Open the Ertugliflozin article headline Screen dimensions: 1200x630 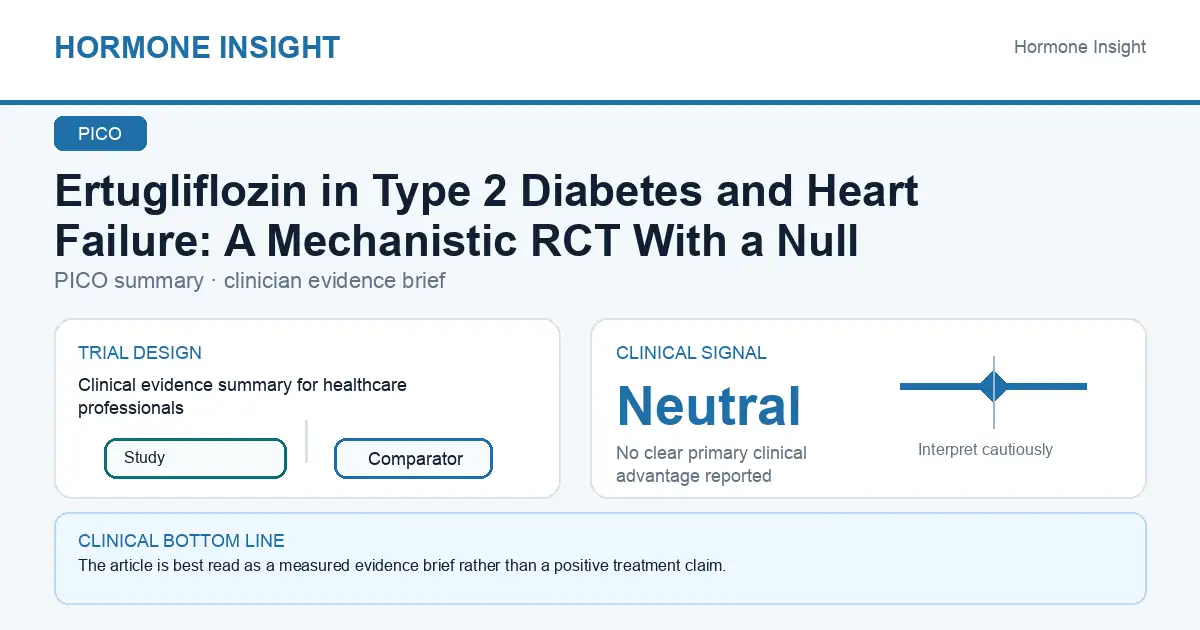[x=487, y=215]
